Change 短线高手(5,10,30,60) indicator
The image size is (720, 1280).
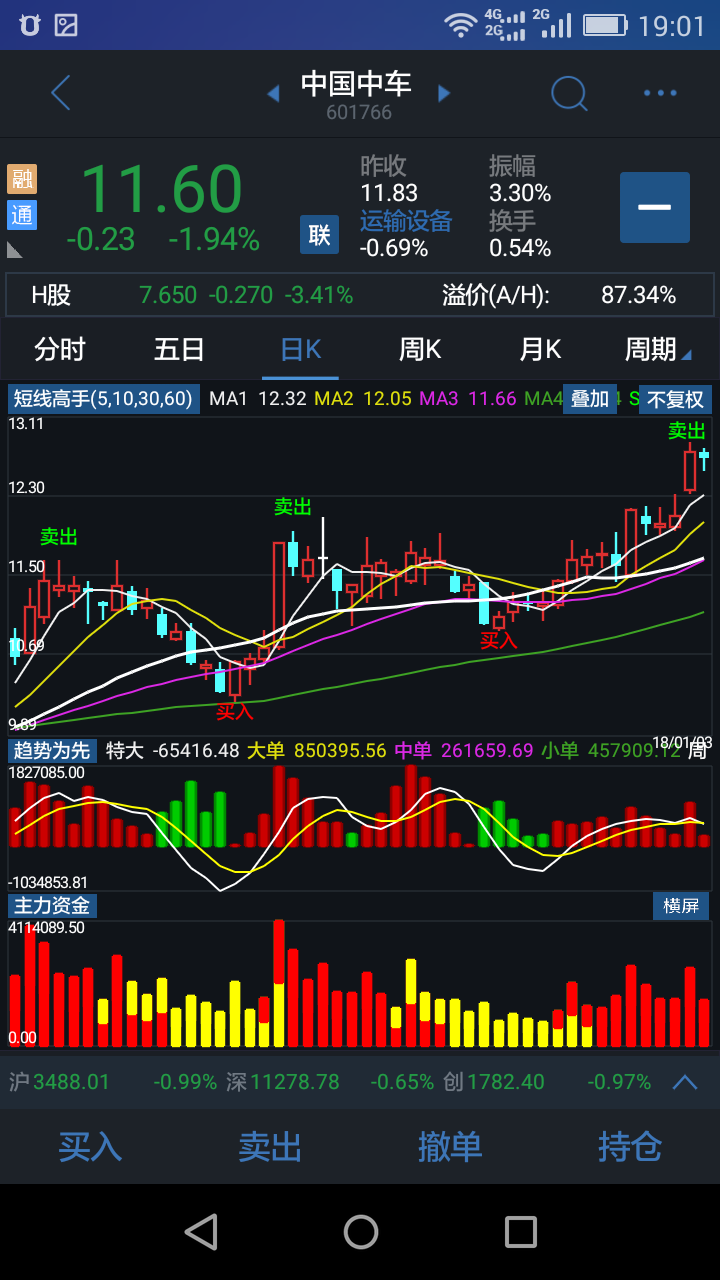[102, 399]
